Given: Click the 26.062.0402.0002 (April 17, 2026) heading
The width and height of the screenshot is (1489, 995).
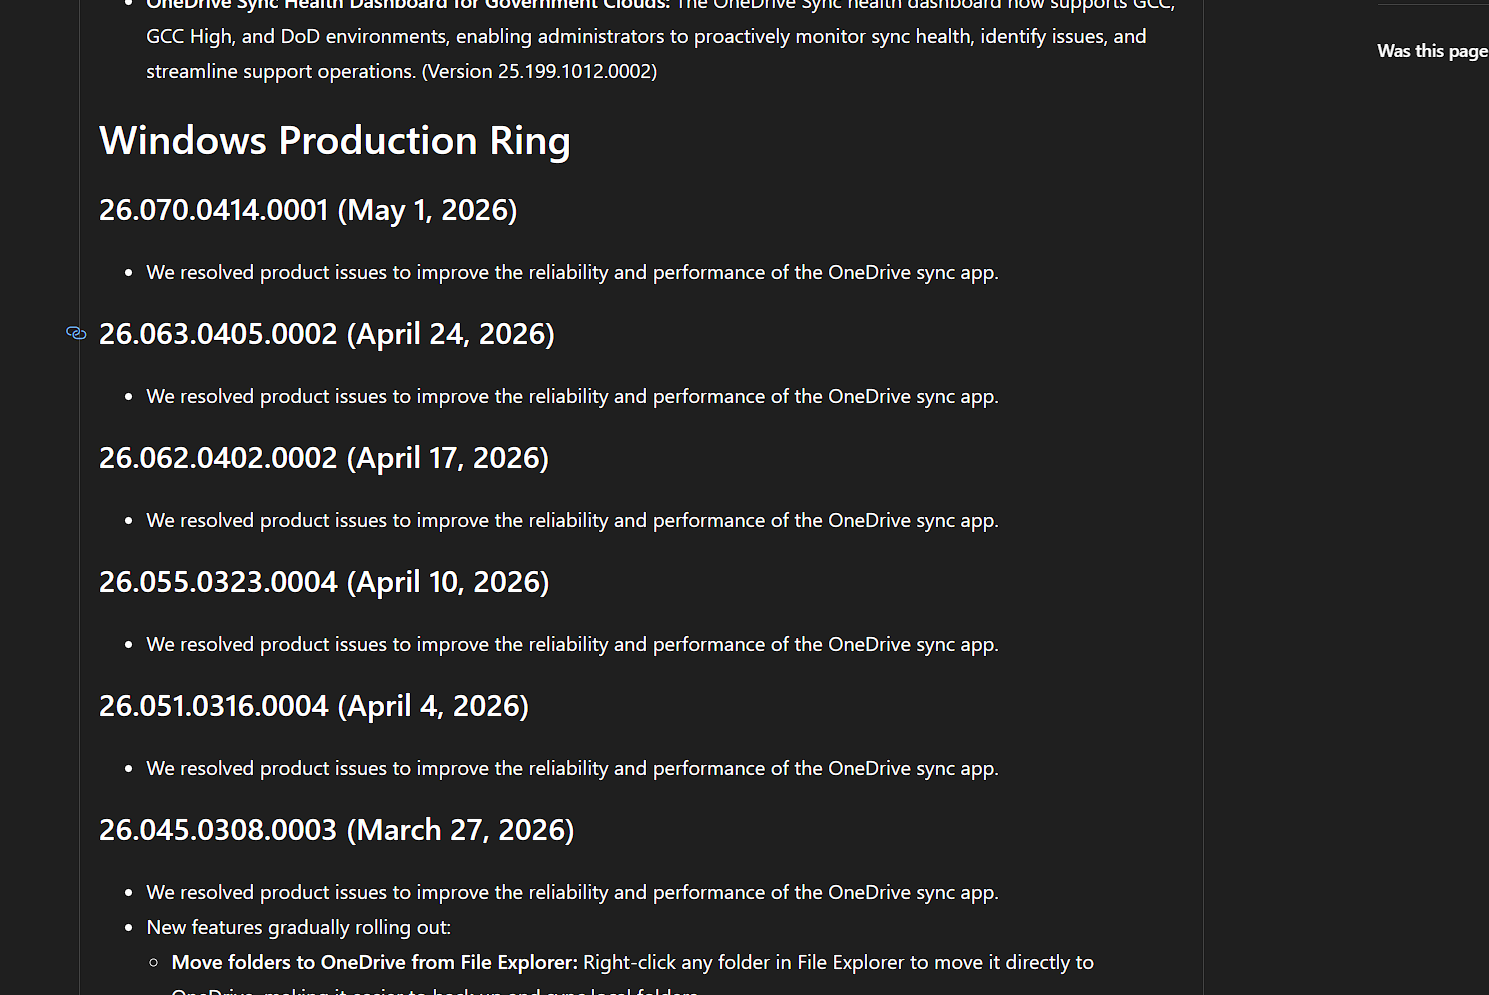Looking at the screenshot, I should click(324, 458).
